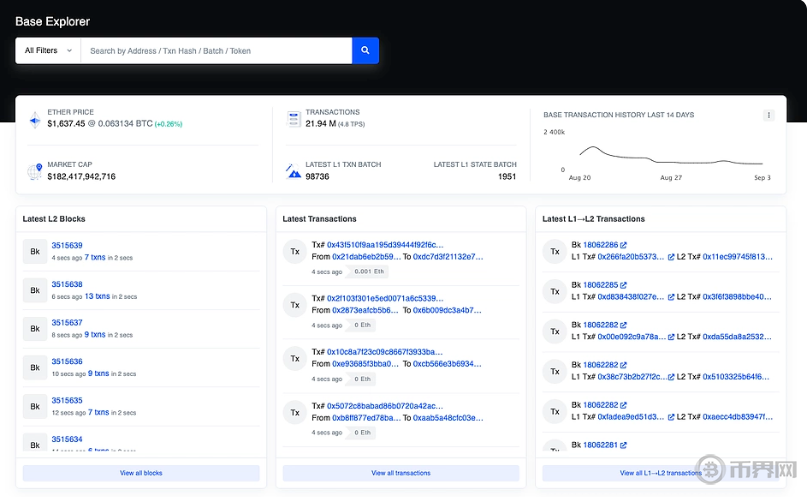Viewport: 808px width, 497px height.
Task: Open external link icon beside Bk 18062286
Action: [x=624, y=245]
